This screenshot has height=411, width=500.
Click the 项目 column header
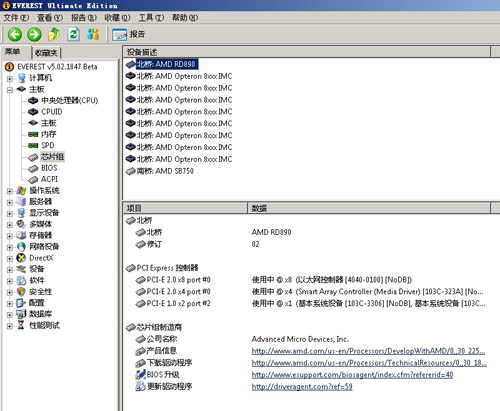(185, 209)
